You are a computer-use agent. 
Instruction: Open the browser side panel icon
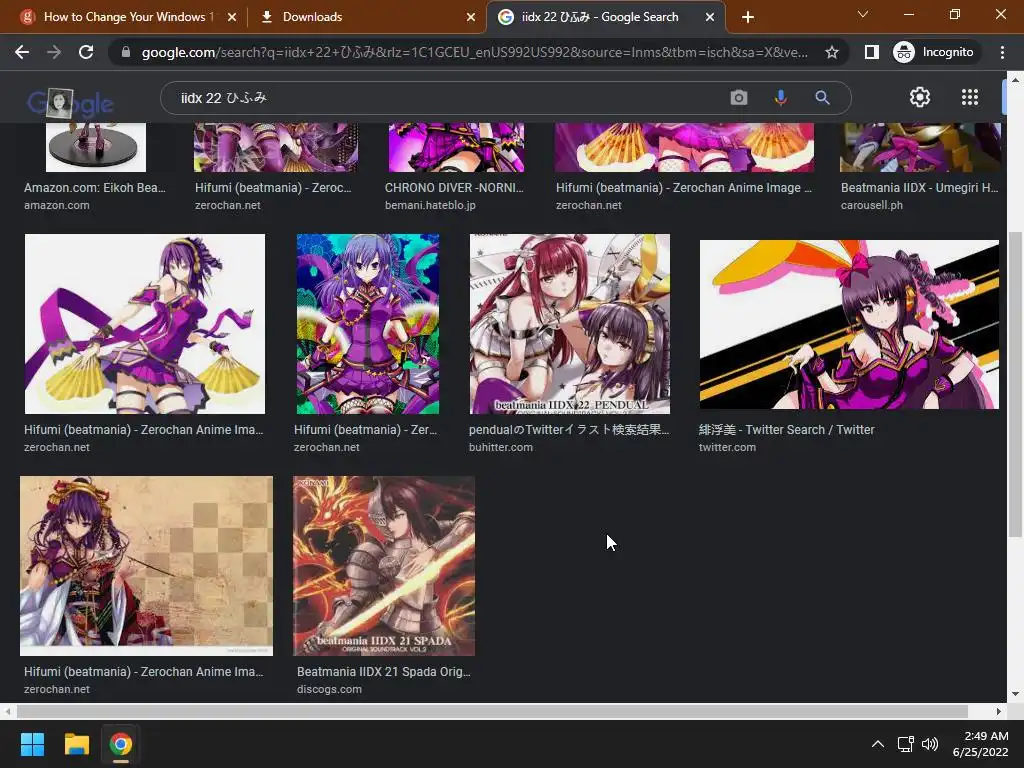click(x=871, y=52)
